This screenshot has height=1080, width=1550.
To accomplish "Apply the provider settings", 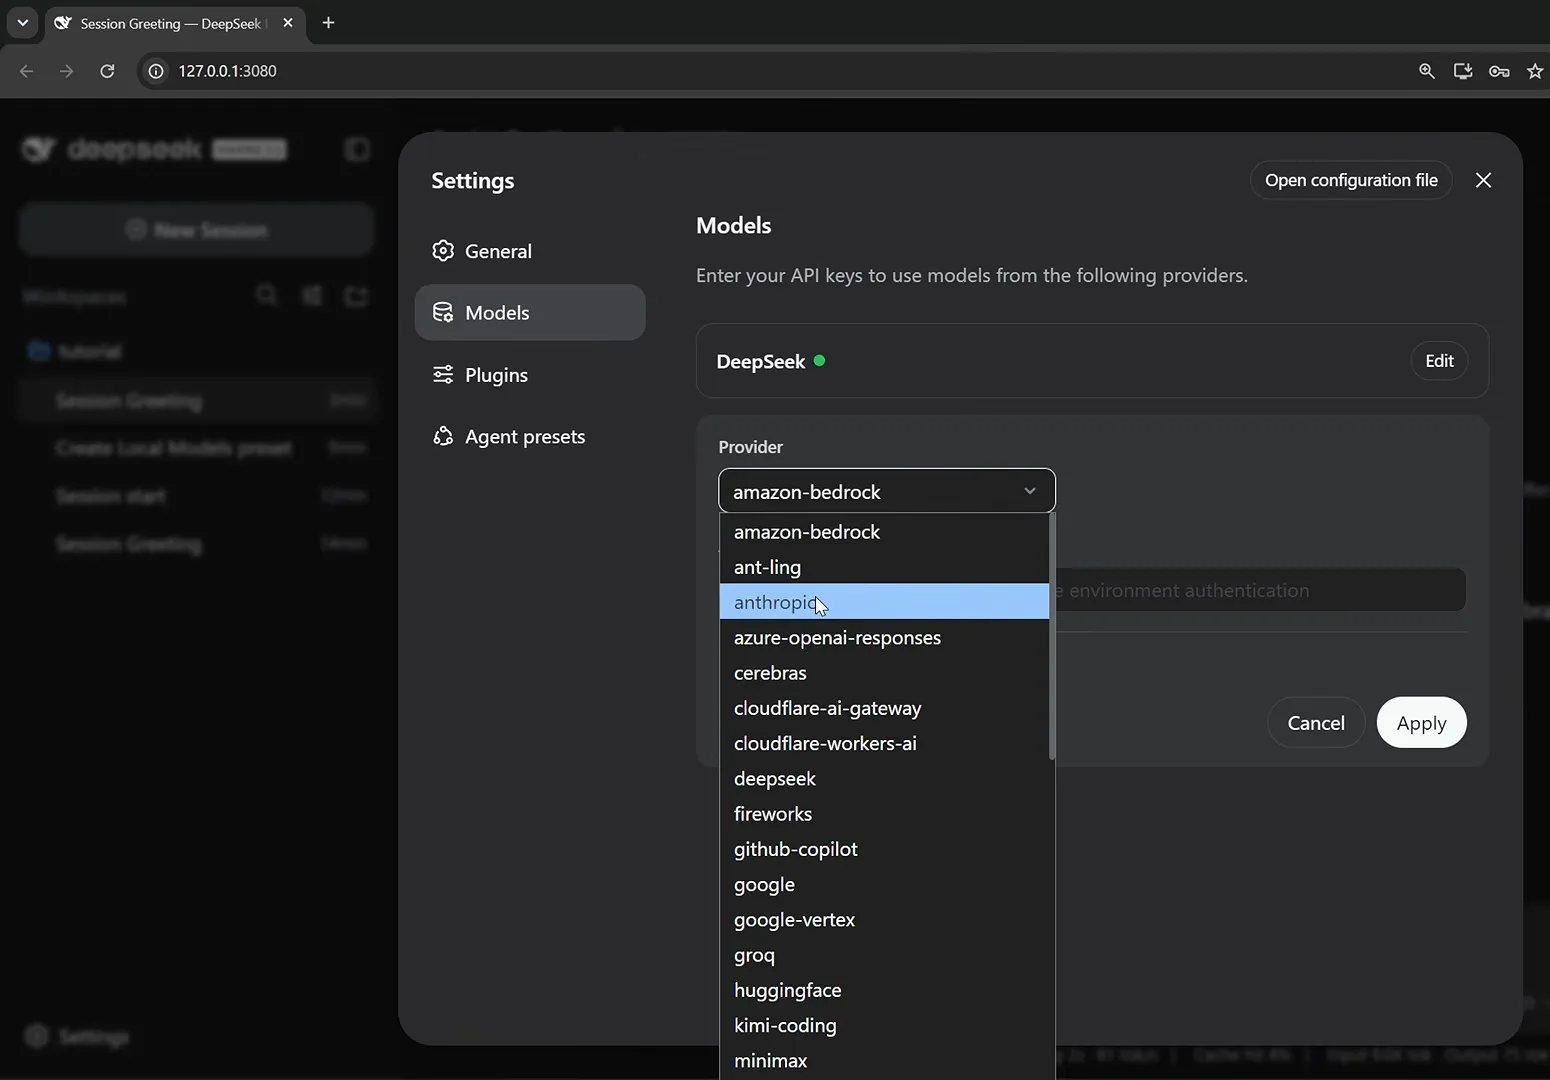I will click(1421, 723).
